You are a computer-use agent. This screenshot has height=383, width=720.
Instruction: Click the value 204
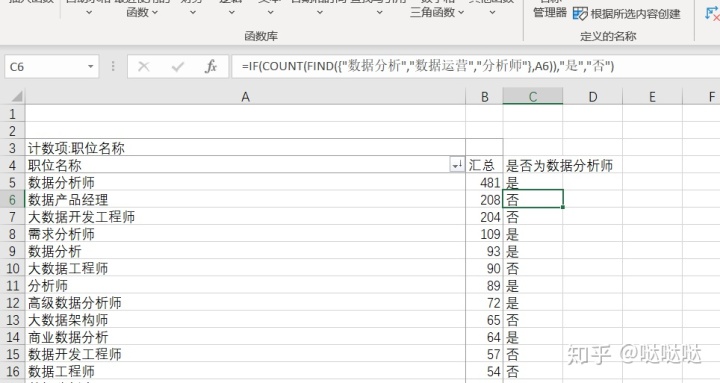tap(490, 217)
